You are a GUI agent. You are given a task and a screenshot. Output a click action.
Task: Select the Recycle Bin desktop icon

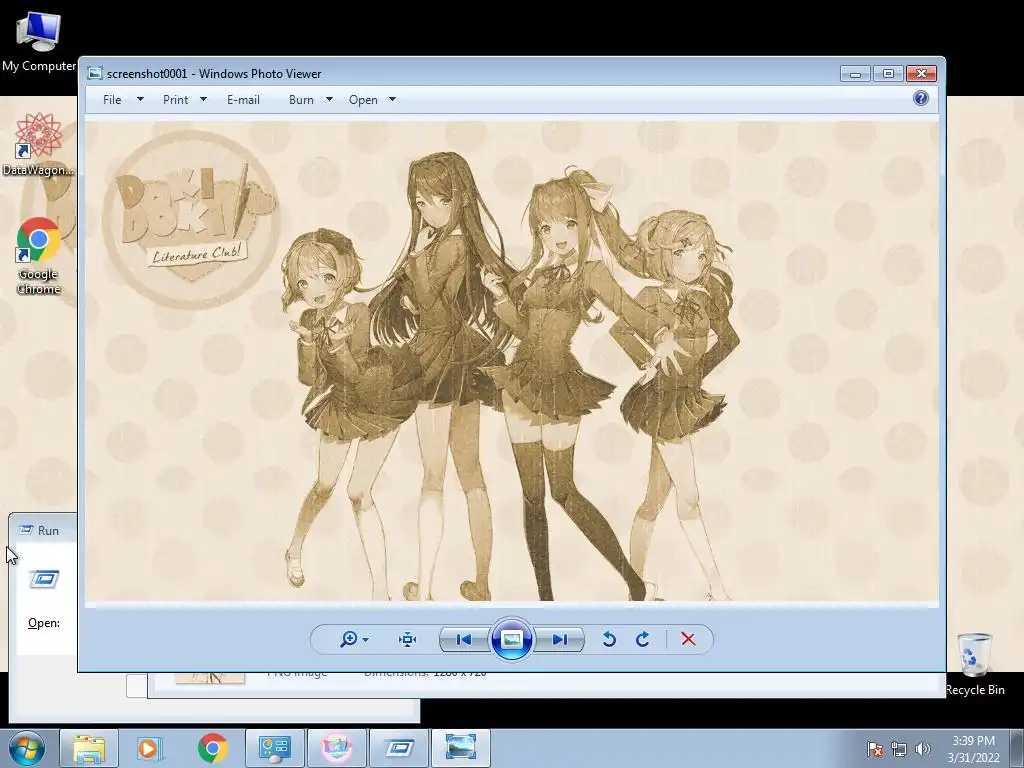[x=975, y=664]
